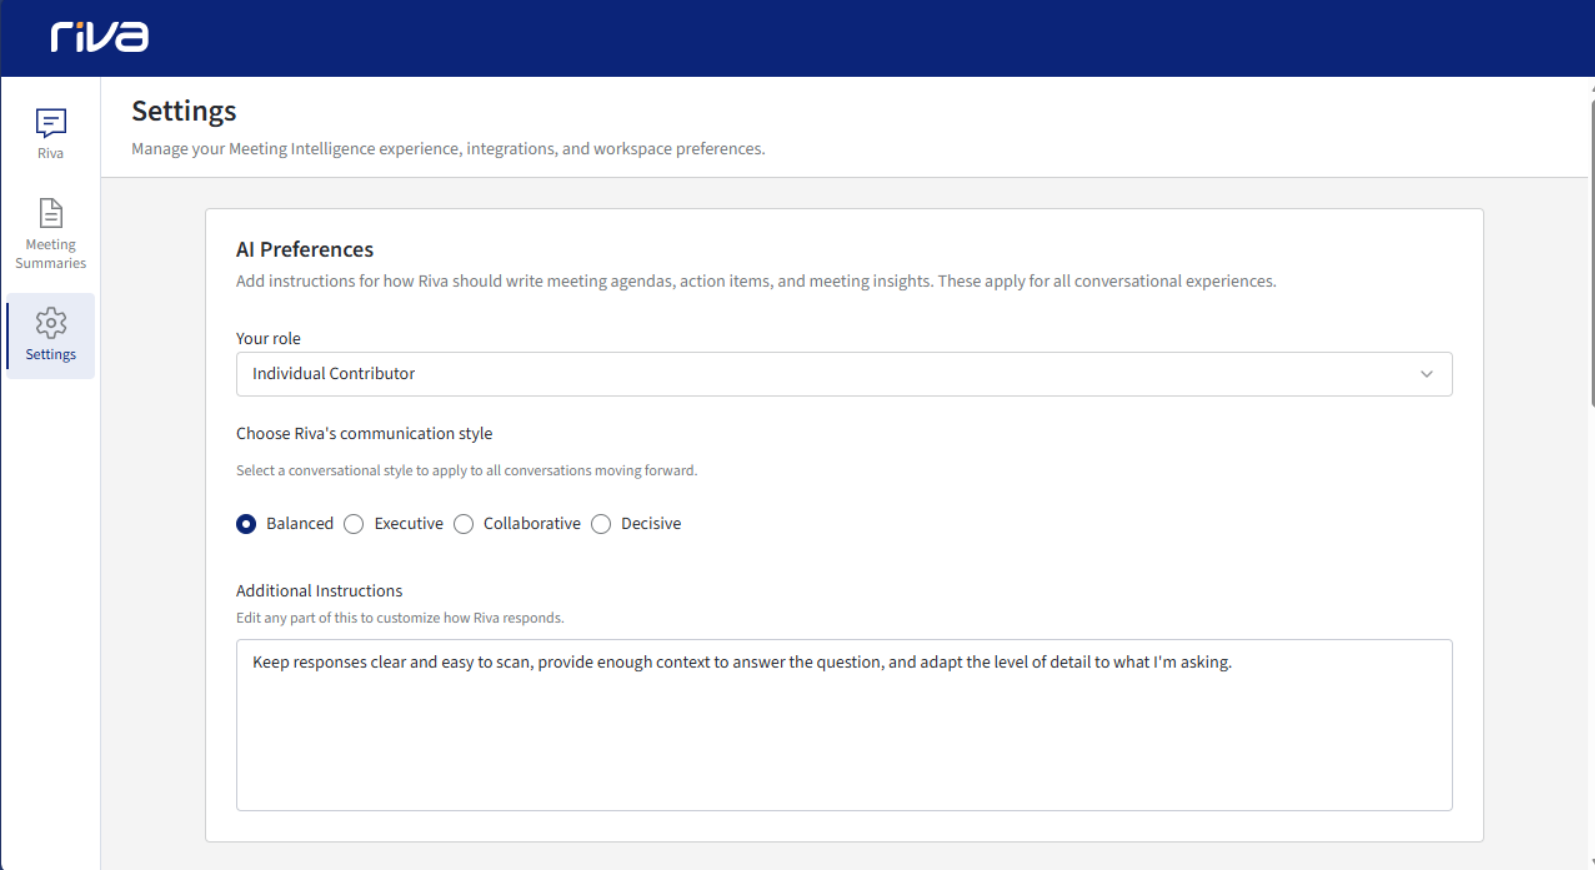Image resolution: width=1595 pixels, height=870 pixels.
Task: Click into the Additional Instructions text box
Action: [844, 725]
